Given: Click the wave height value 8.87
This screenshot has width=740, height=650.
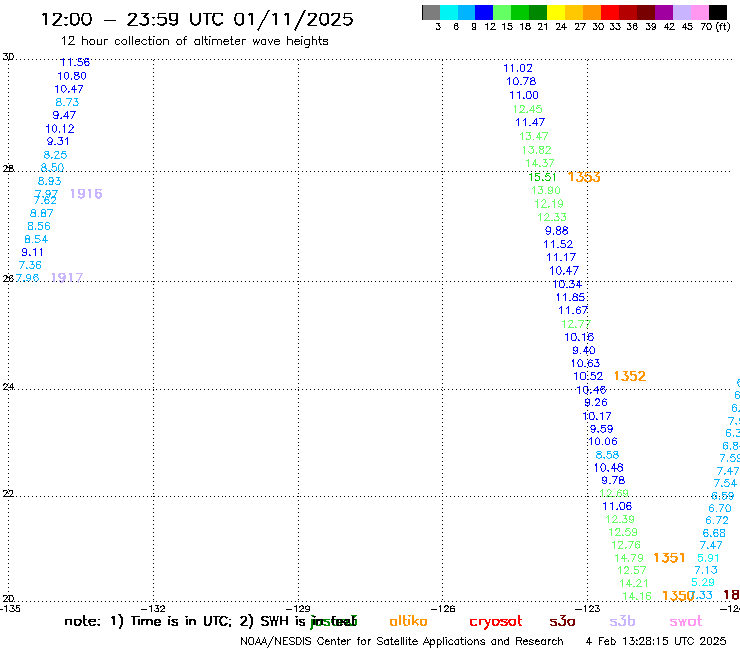Looking at the screenshot, I should pos(42,213).
